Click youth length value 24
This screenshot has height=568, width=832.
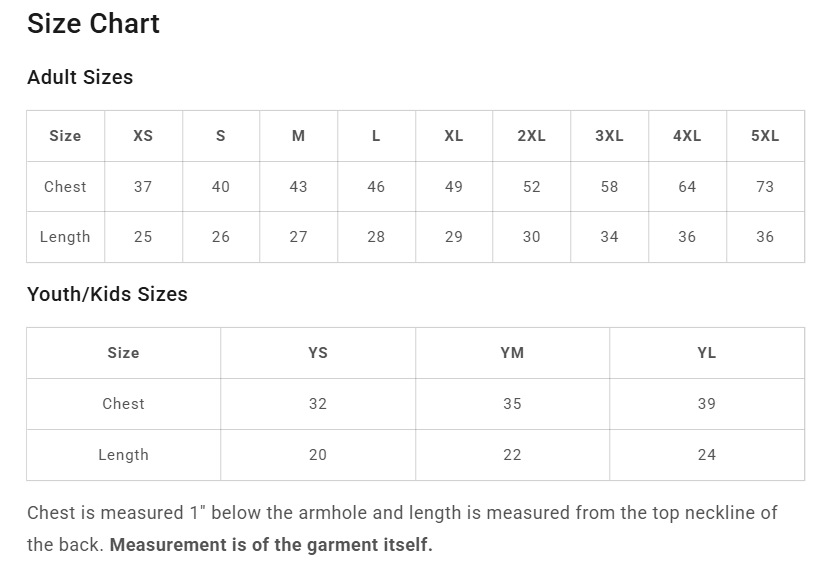[x=707, y=455]
